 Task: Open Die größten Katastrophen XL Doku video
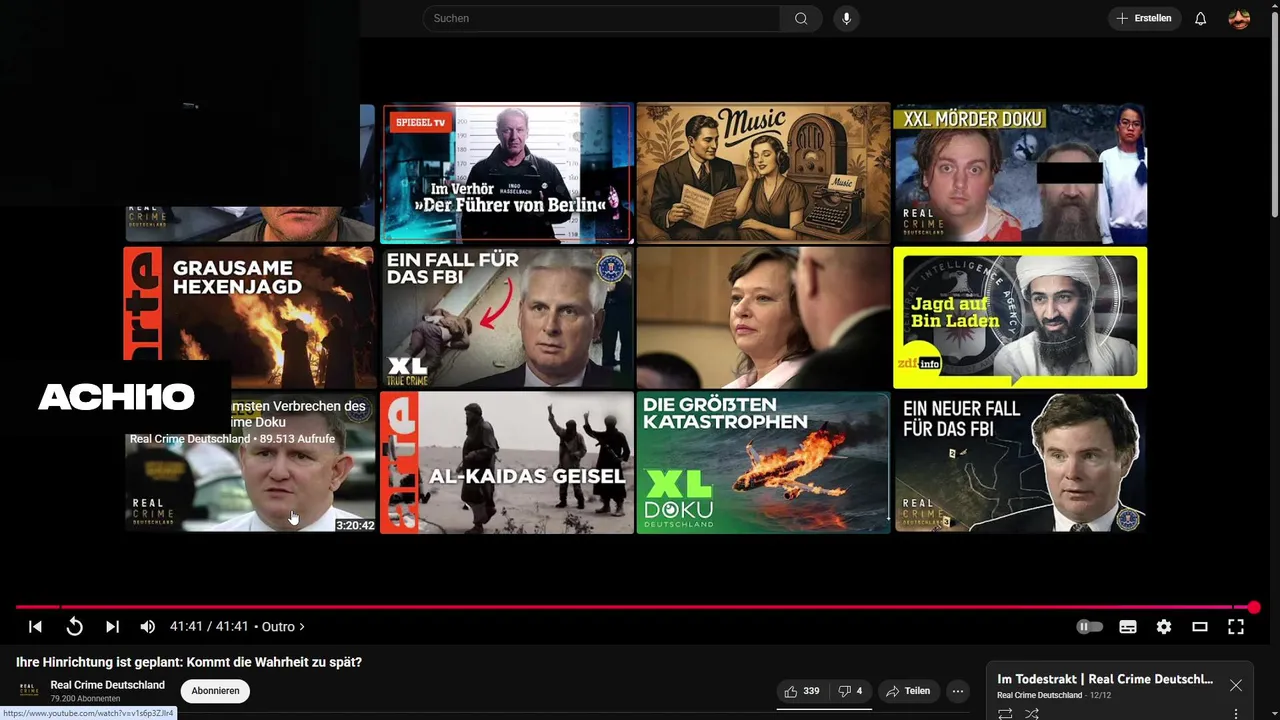click(763, 462)
